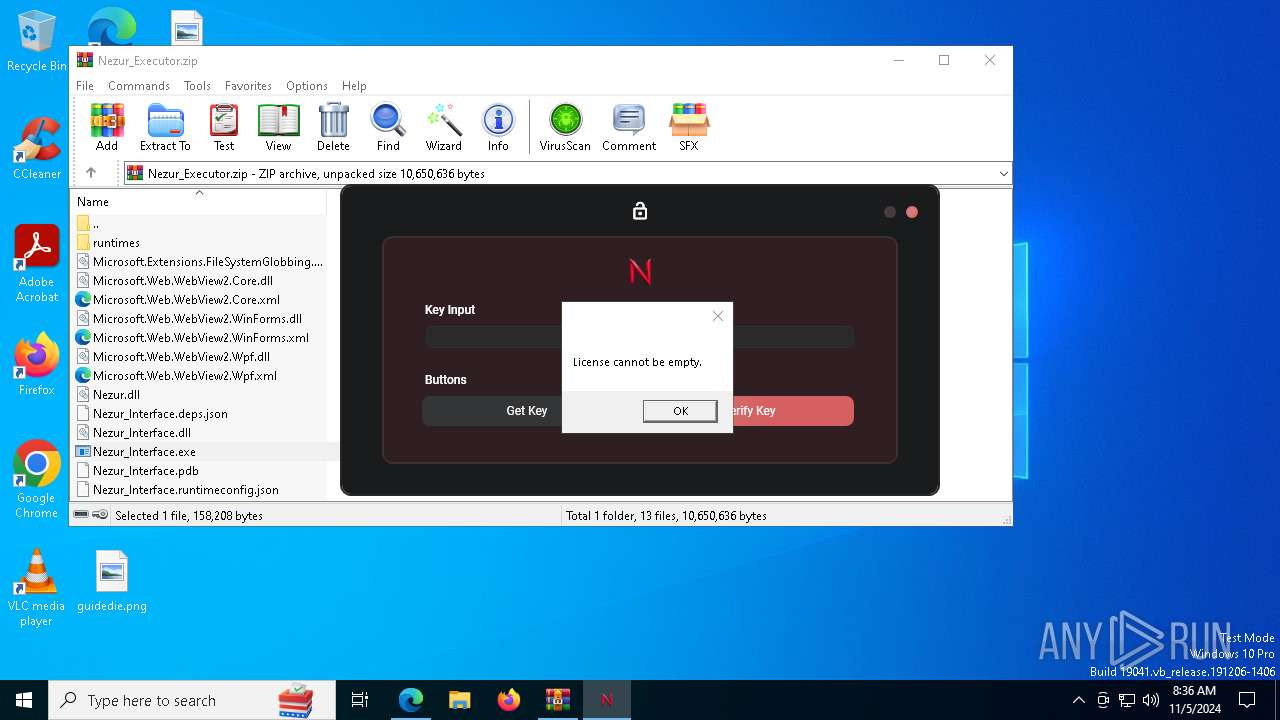Select the runtimes folder

(199, 243)
